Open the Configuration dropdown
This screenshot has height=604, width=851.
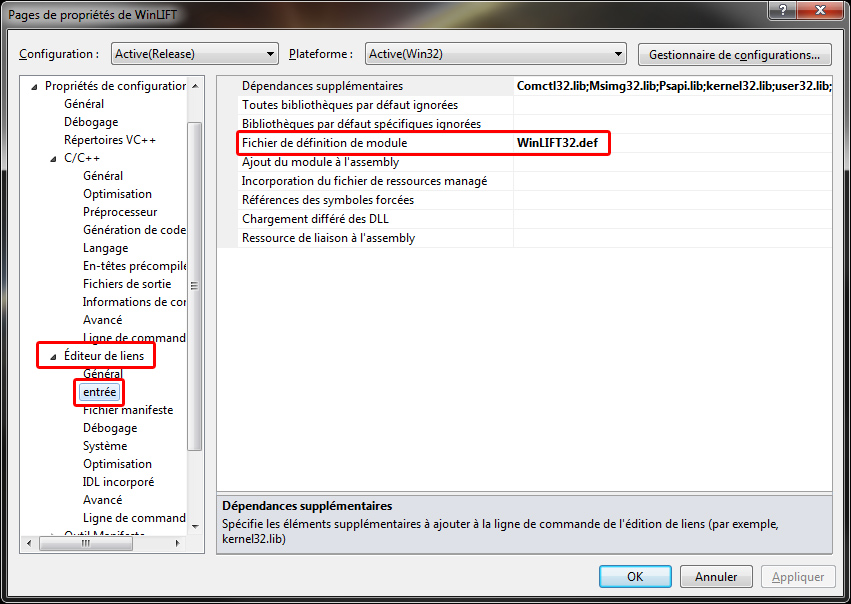click(195, 54)
